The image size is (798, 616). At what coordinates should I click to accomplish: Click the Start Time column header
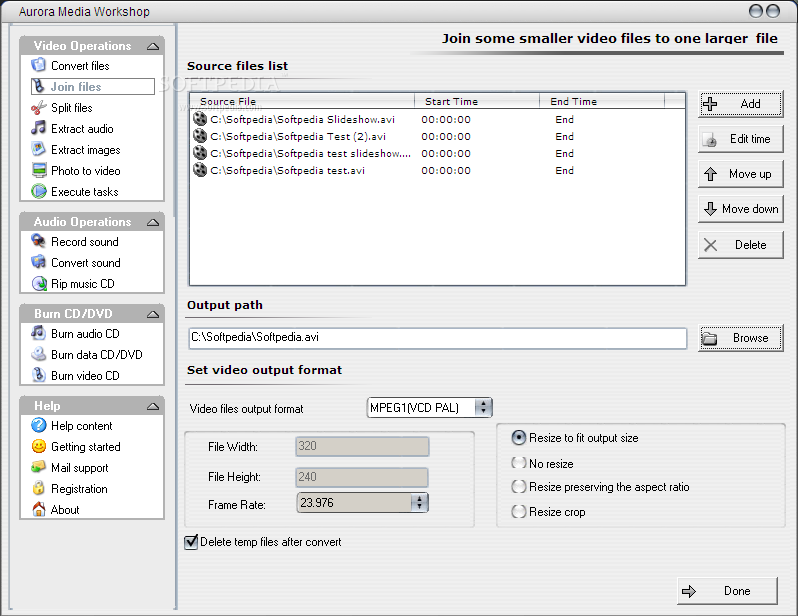pos(477,101)
